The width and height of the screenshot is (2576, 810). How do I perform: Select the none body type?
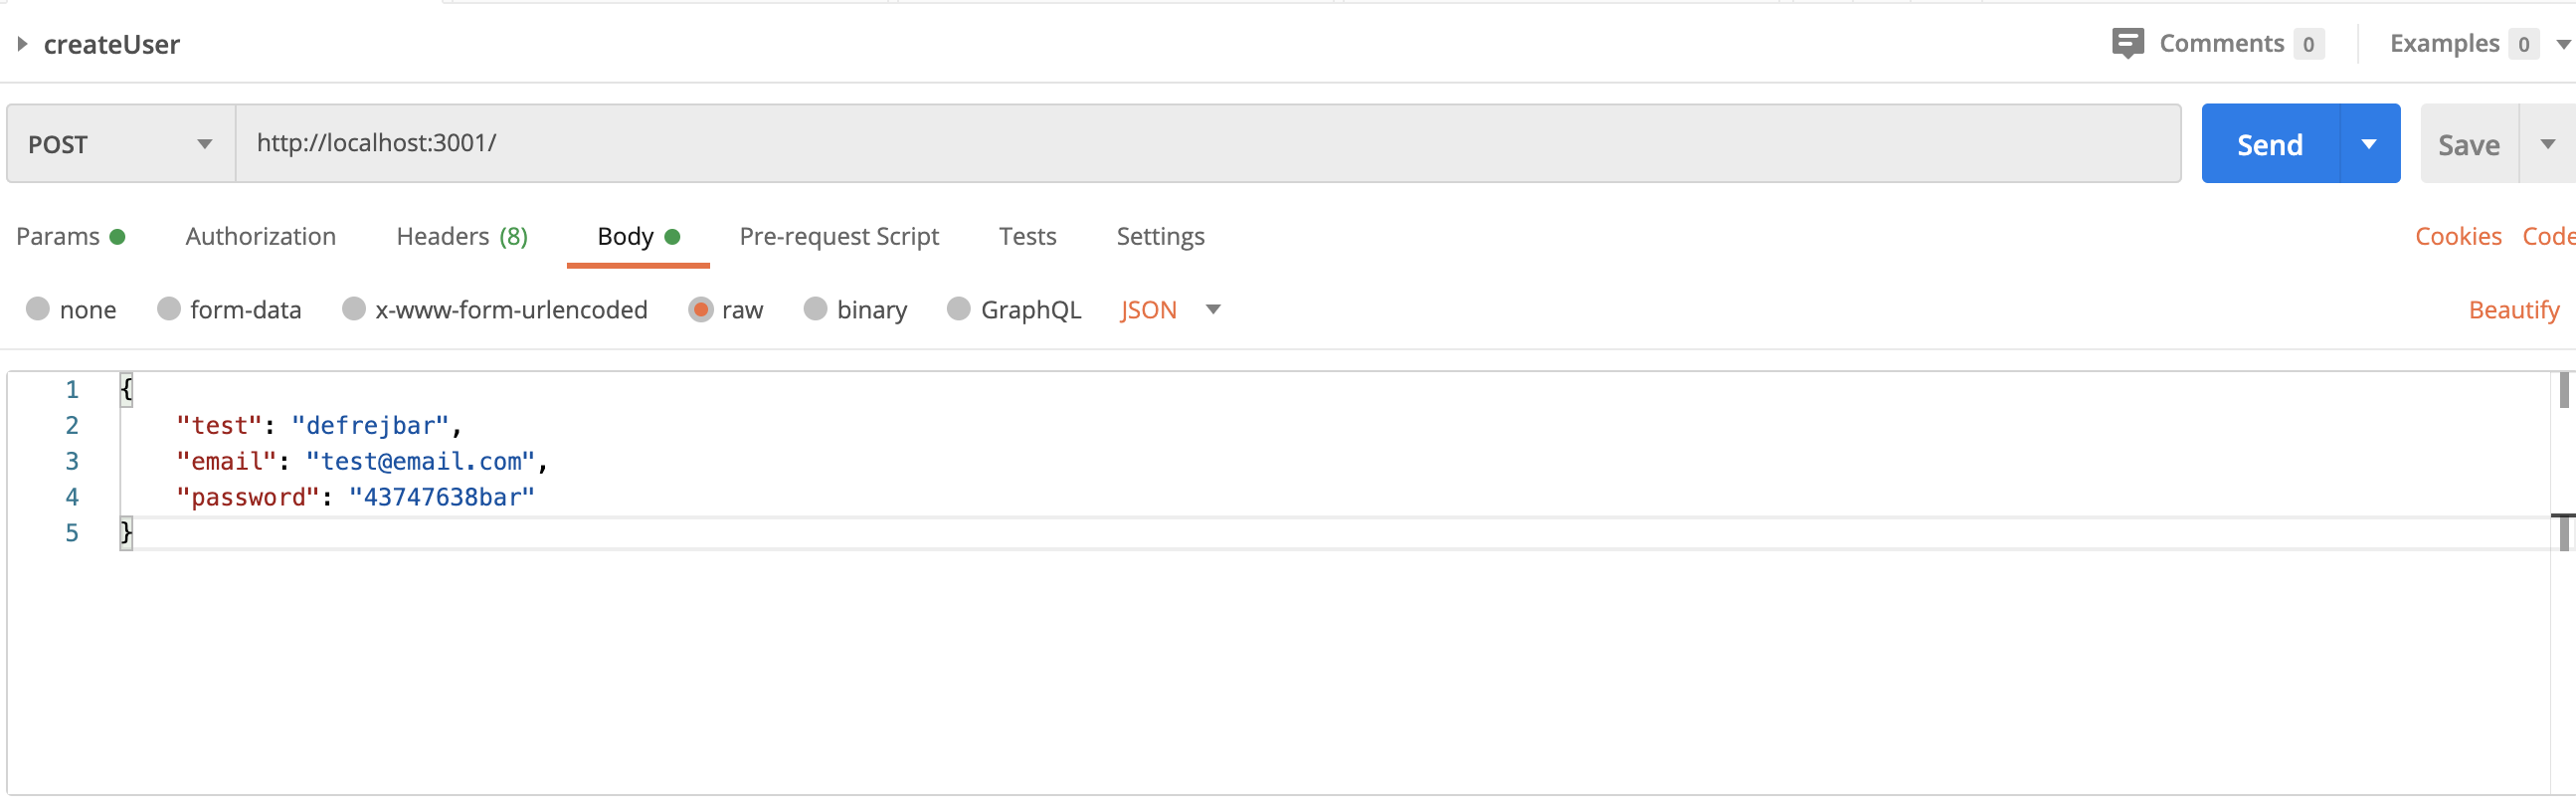tap(38, 309)
